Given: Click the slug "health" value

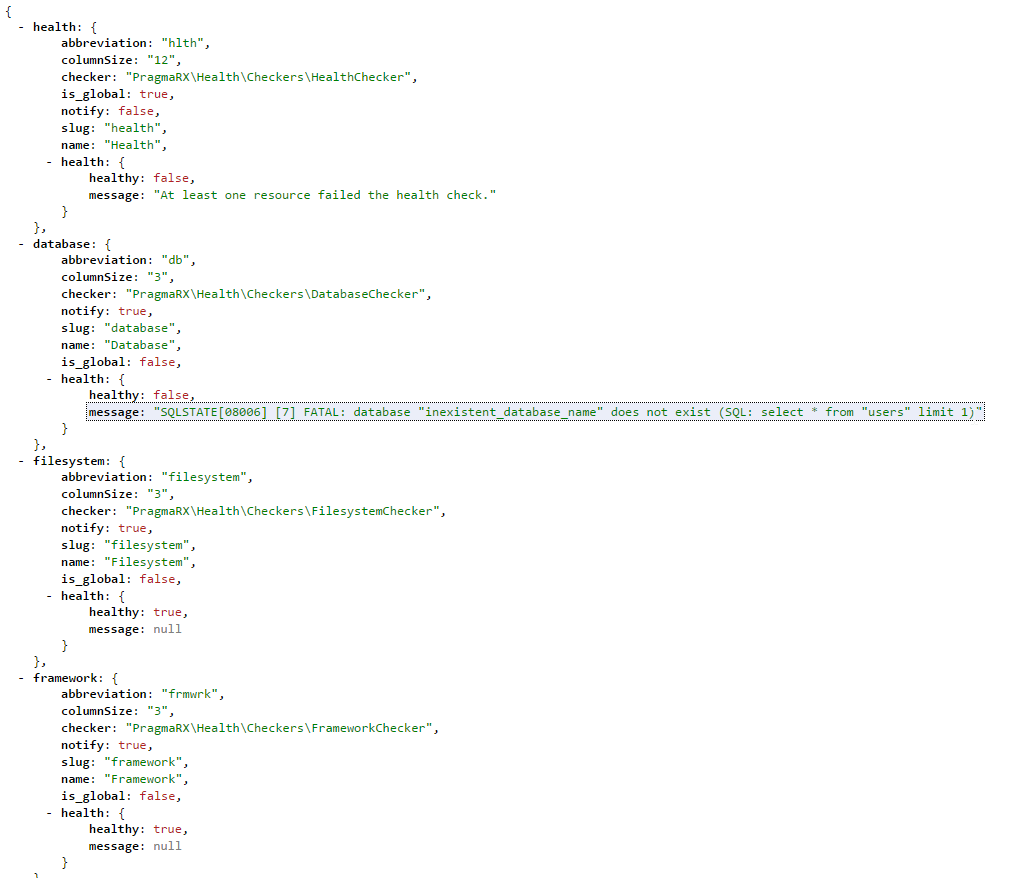Looking at the screenshot, I should pyautogui.click(x=132, y=128).
